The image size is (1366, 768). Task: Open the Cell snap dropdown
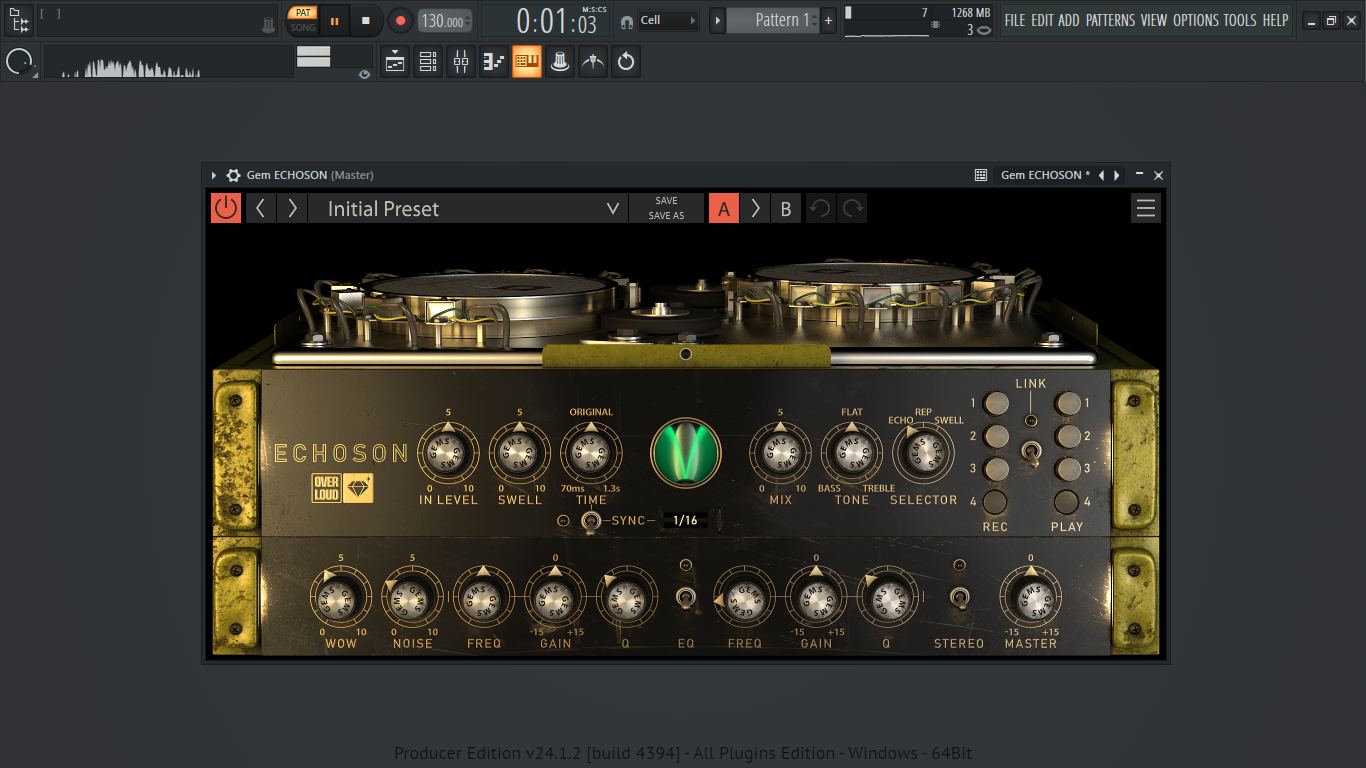(x=668, y=20)
